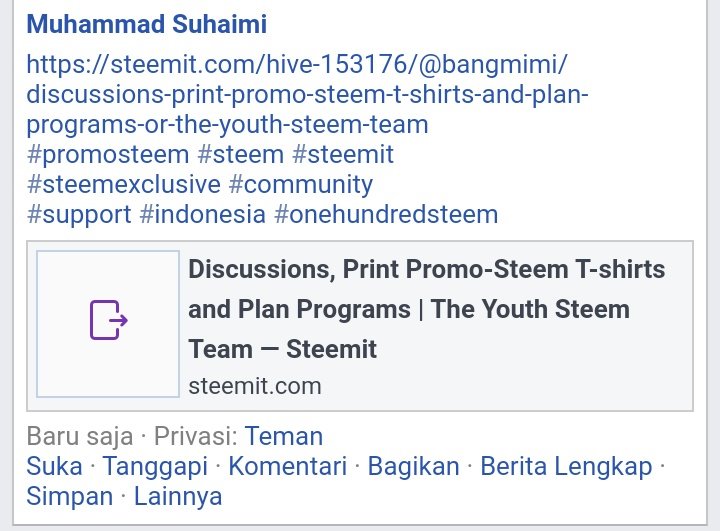720x531 pixels.
Task: Open the #indonesia hashtag
Action: coord(203,214)
